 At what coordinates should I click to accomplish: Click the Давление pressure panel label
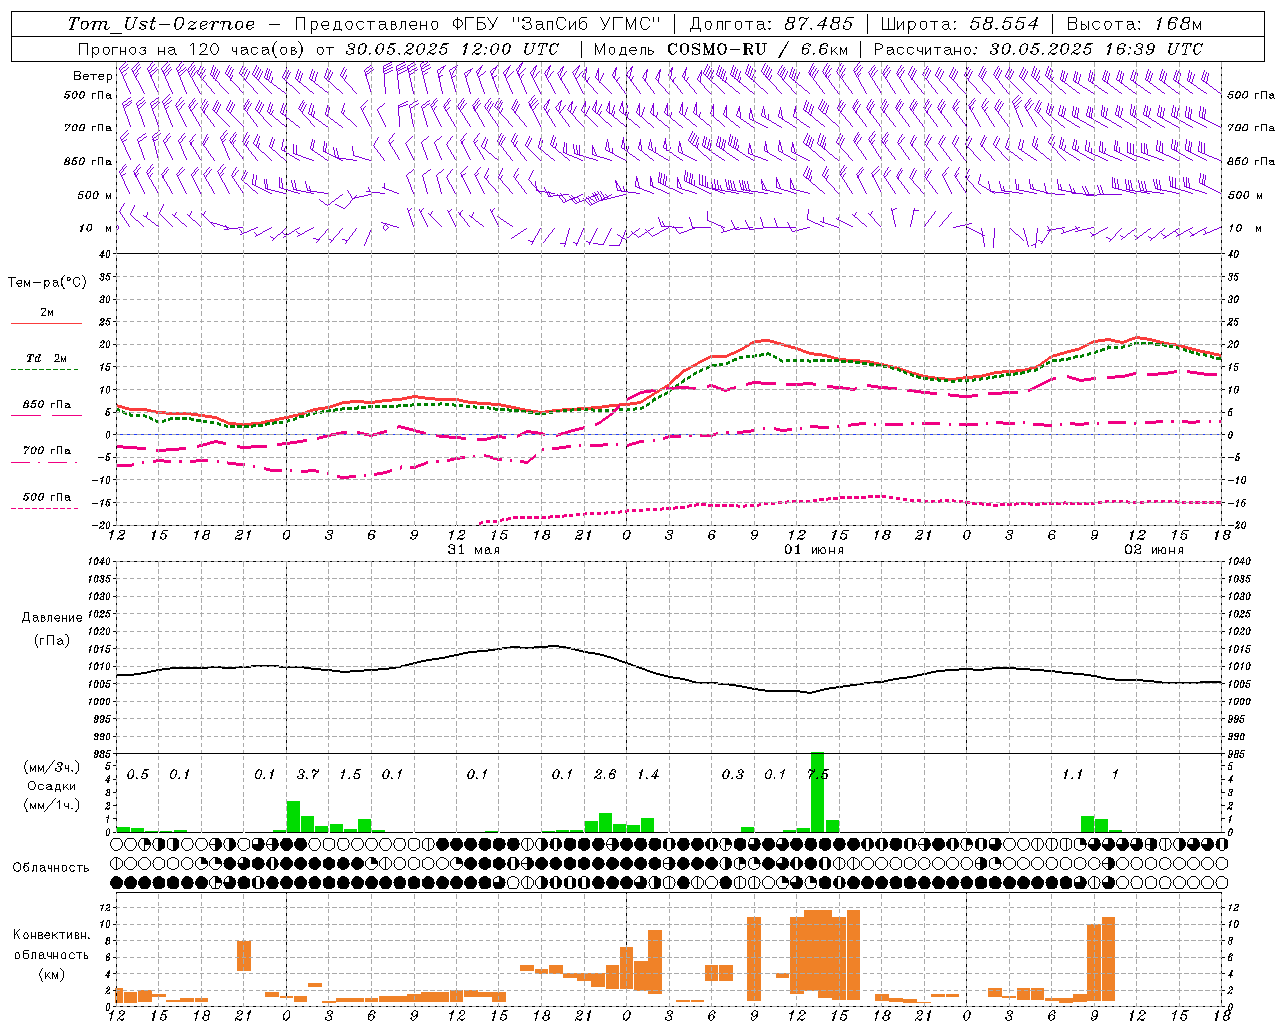pos(50,618)
